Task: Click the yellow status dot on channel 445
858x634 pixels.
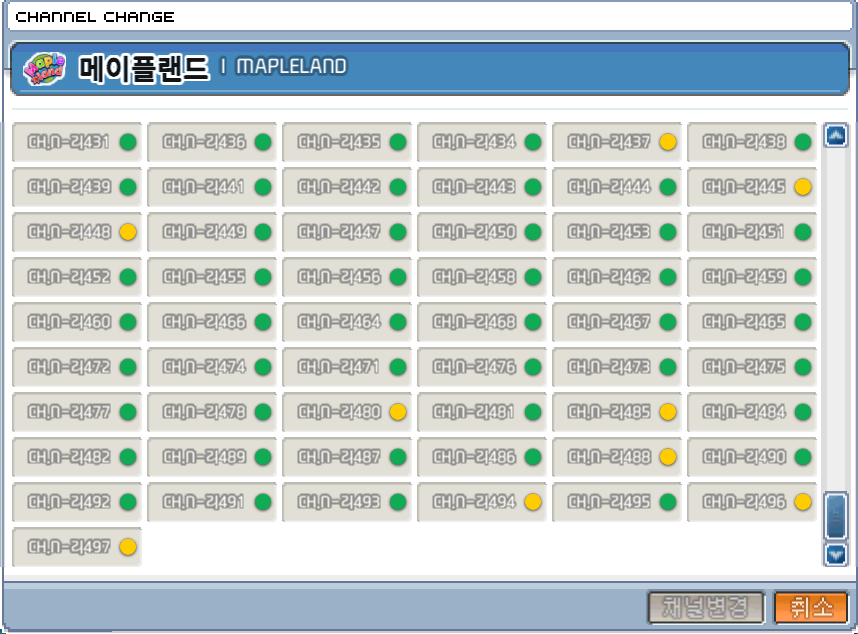Action: [x=803, y=187]
